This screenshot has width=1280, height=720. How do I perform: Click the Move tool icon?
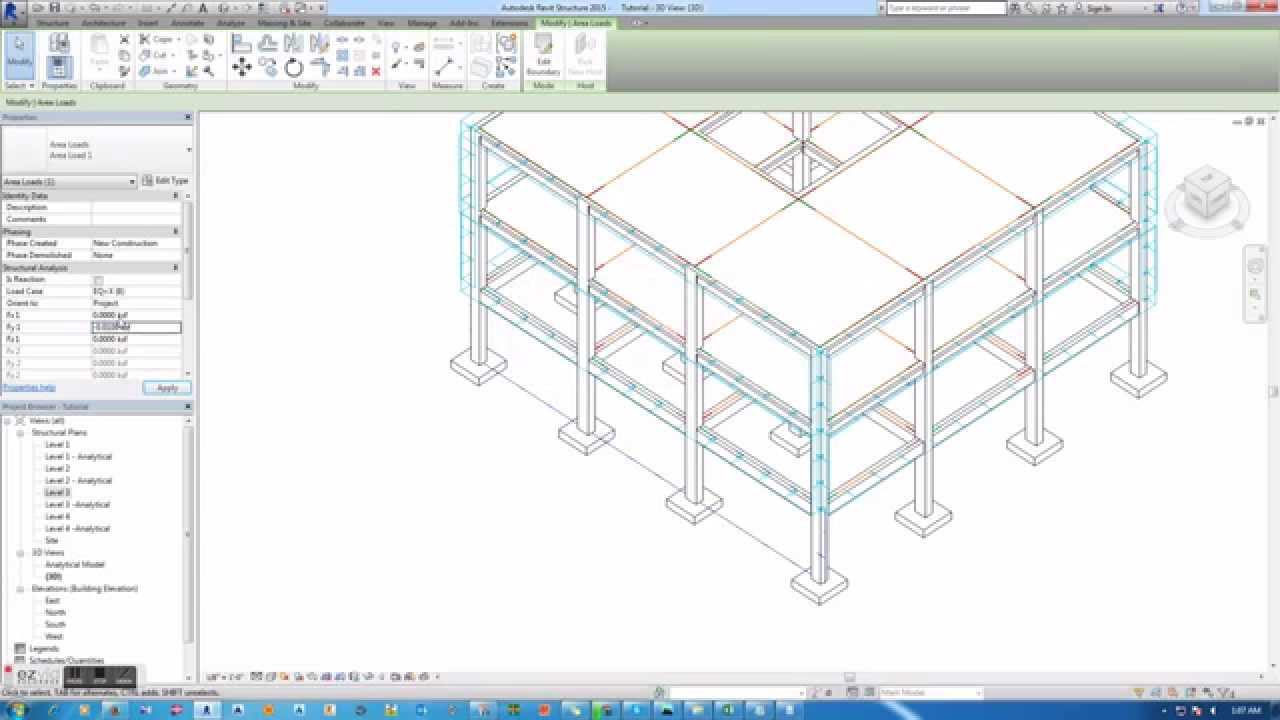[x=243, y=68]
